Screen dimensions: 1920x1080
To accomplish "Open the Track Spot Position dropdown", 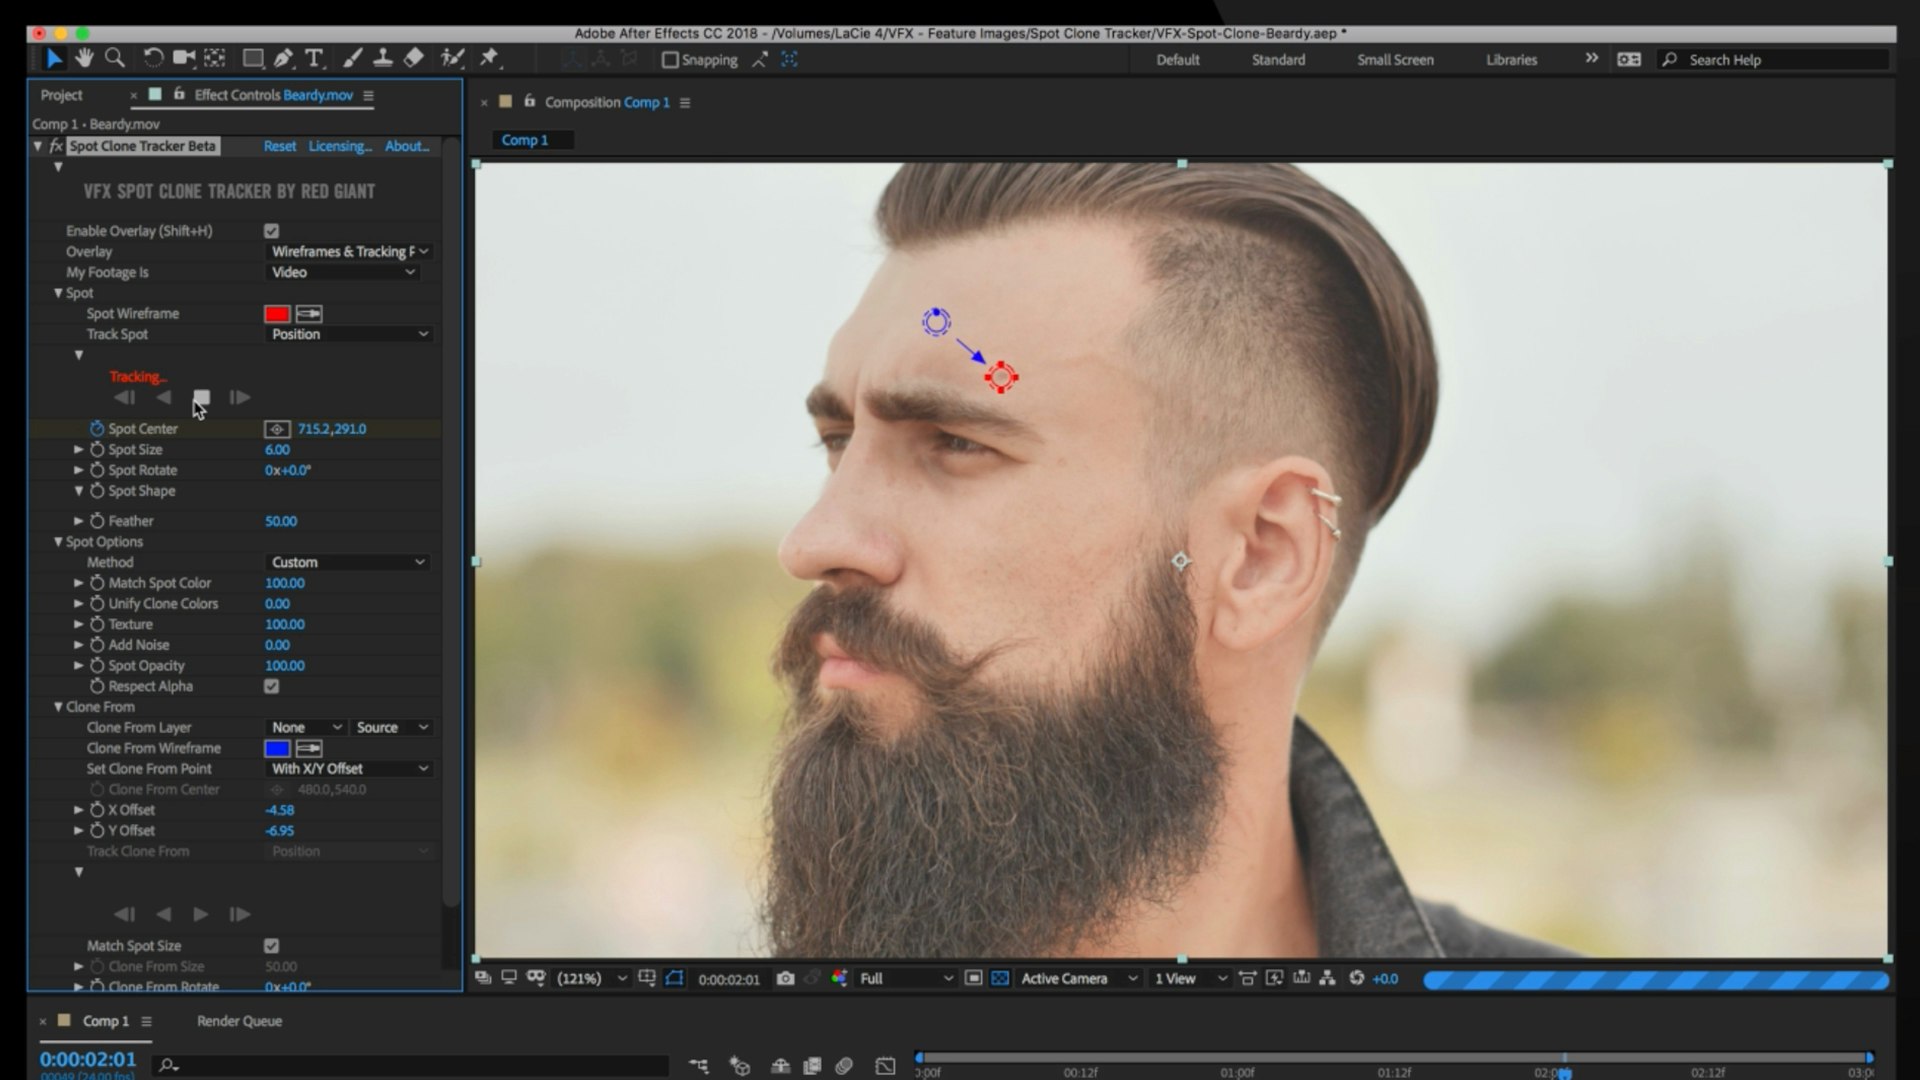I will click(349, 334).
